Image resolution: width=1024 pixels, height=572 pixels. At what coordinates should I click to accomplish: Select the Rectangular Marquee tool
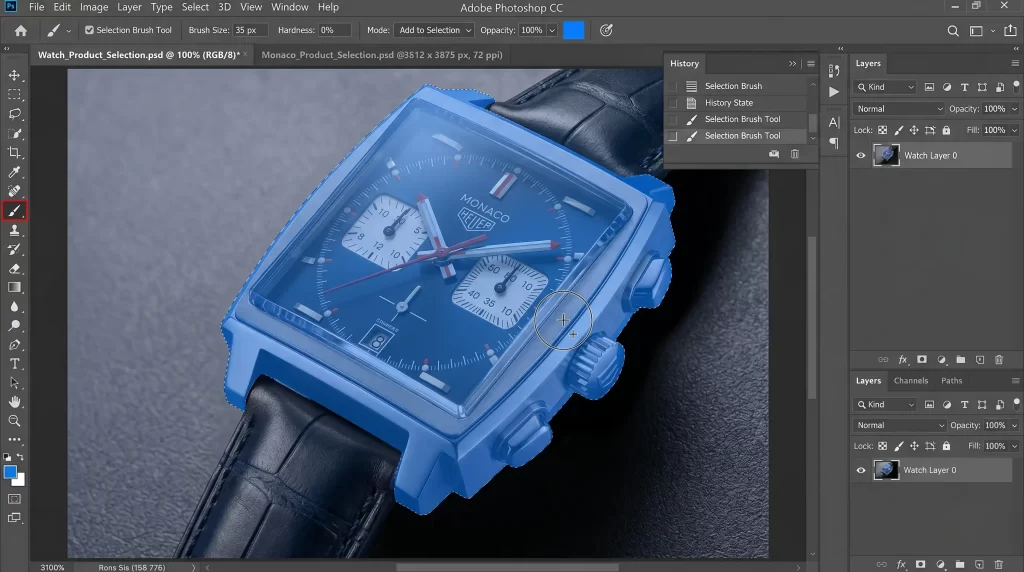[x=14, y=95]
